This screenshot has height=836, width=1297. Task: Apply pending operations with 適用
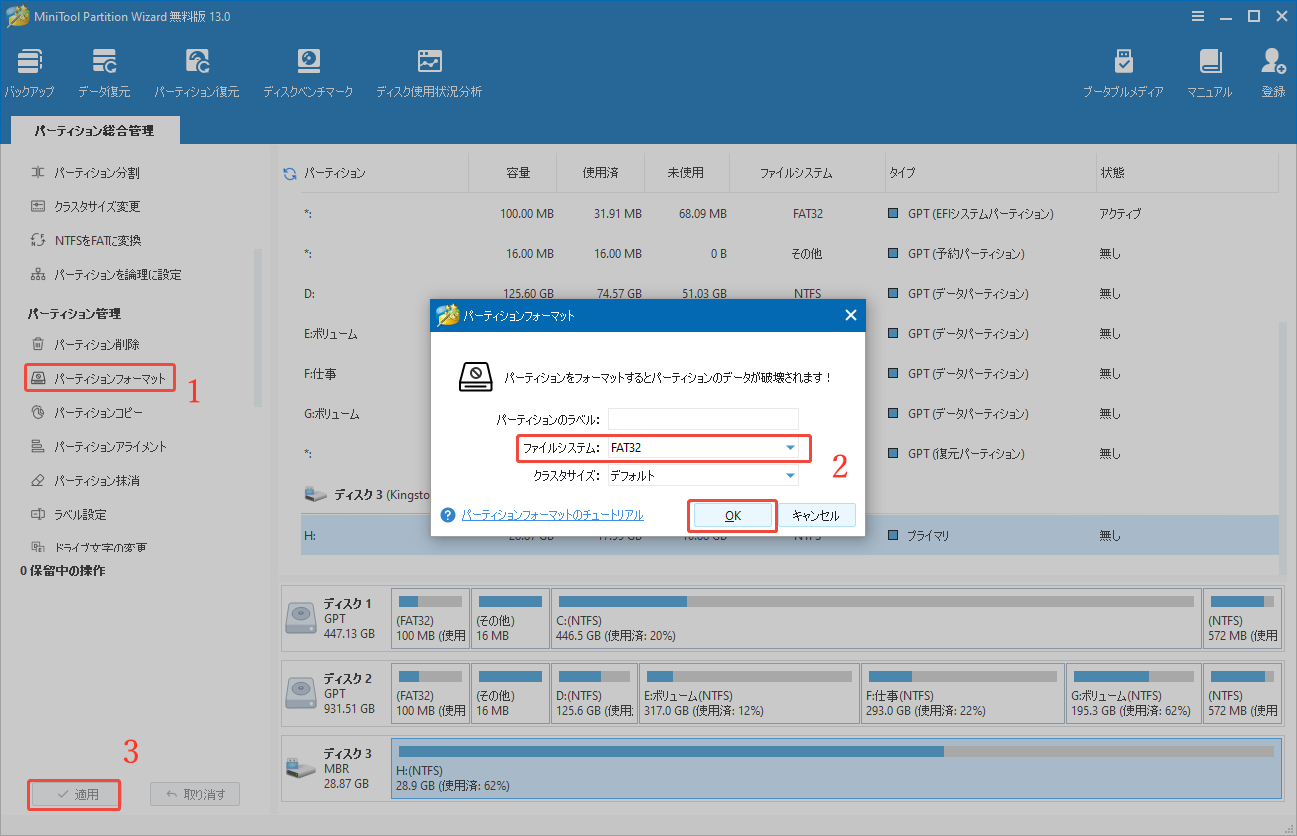(x=73, y=794)
